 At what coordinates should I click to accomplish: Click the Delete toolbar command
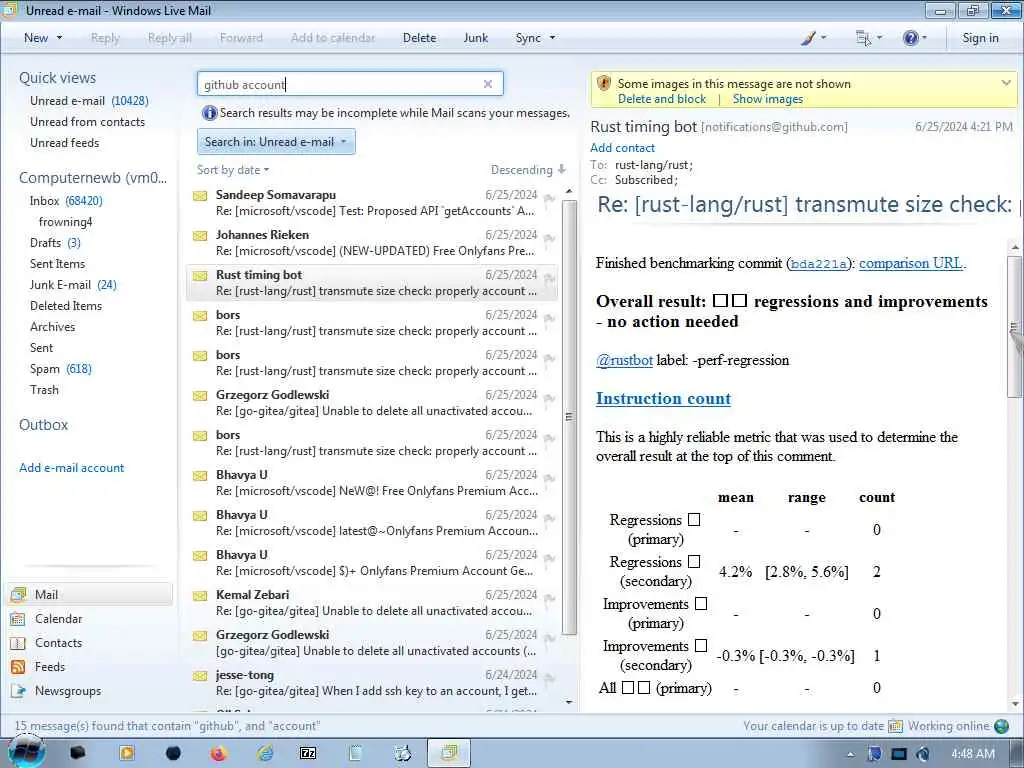(419, 38)
